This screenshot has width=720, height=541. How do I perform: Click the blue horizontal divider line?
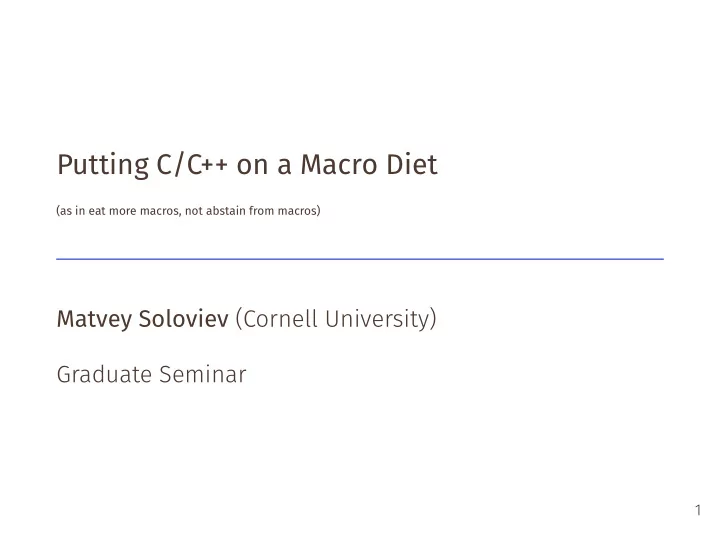360,259
